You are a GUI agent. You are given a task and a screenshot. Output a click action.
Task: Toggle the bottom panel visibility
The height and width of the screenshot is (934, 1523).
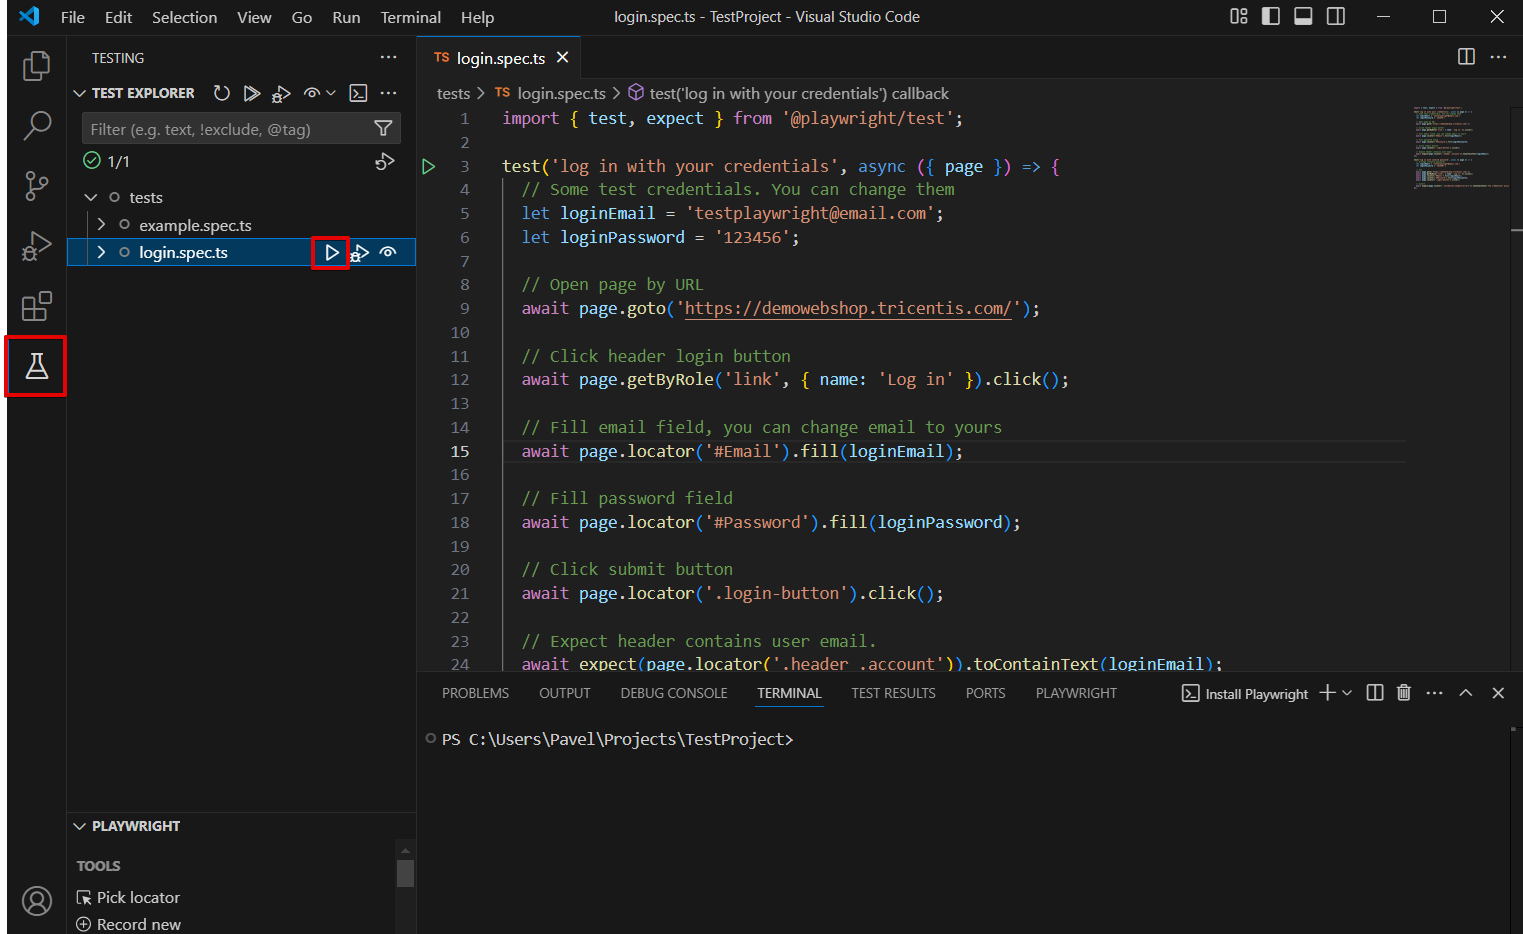point(1302,16)
